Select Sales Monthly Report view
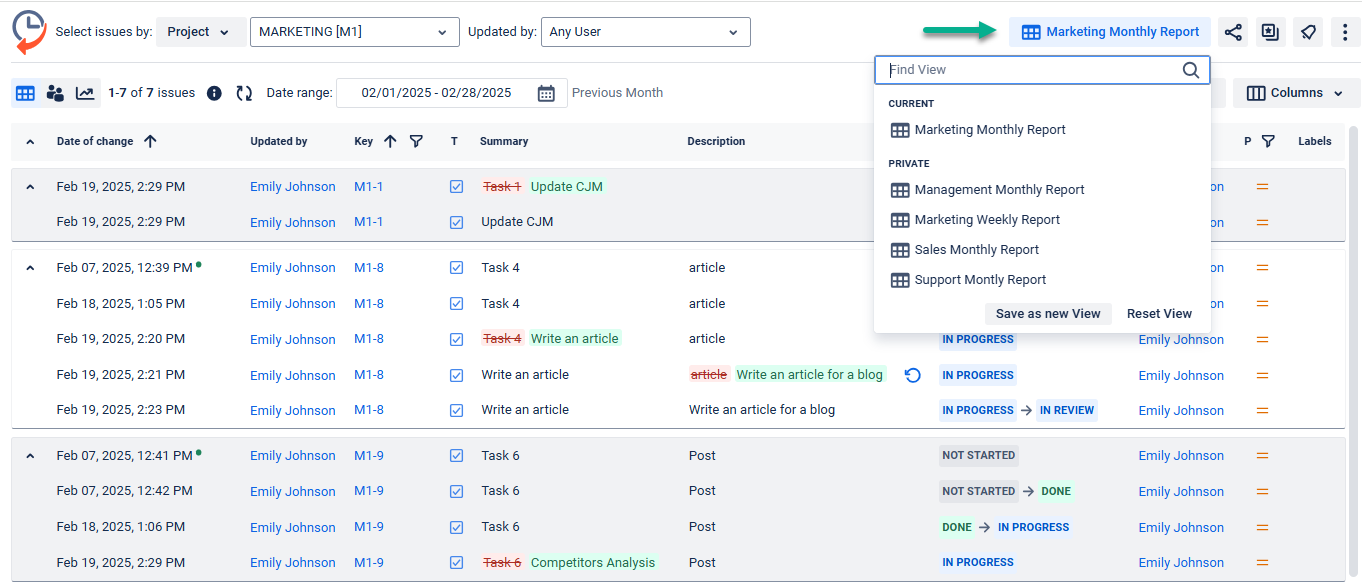The width and height of the screenshot is (1362, 588). [x=976, y=250]
